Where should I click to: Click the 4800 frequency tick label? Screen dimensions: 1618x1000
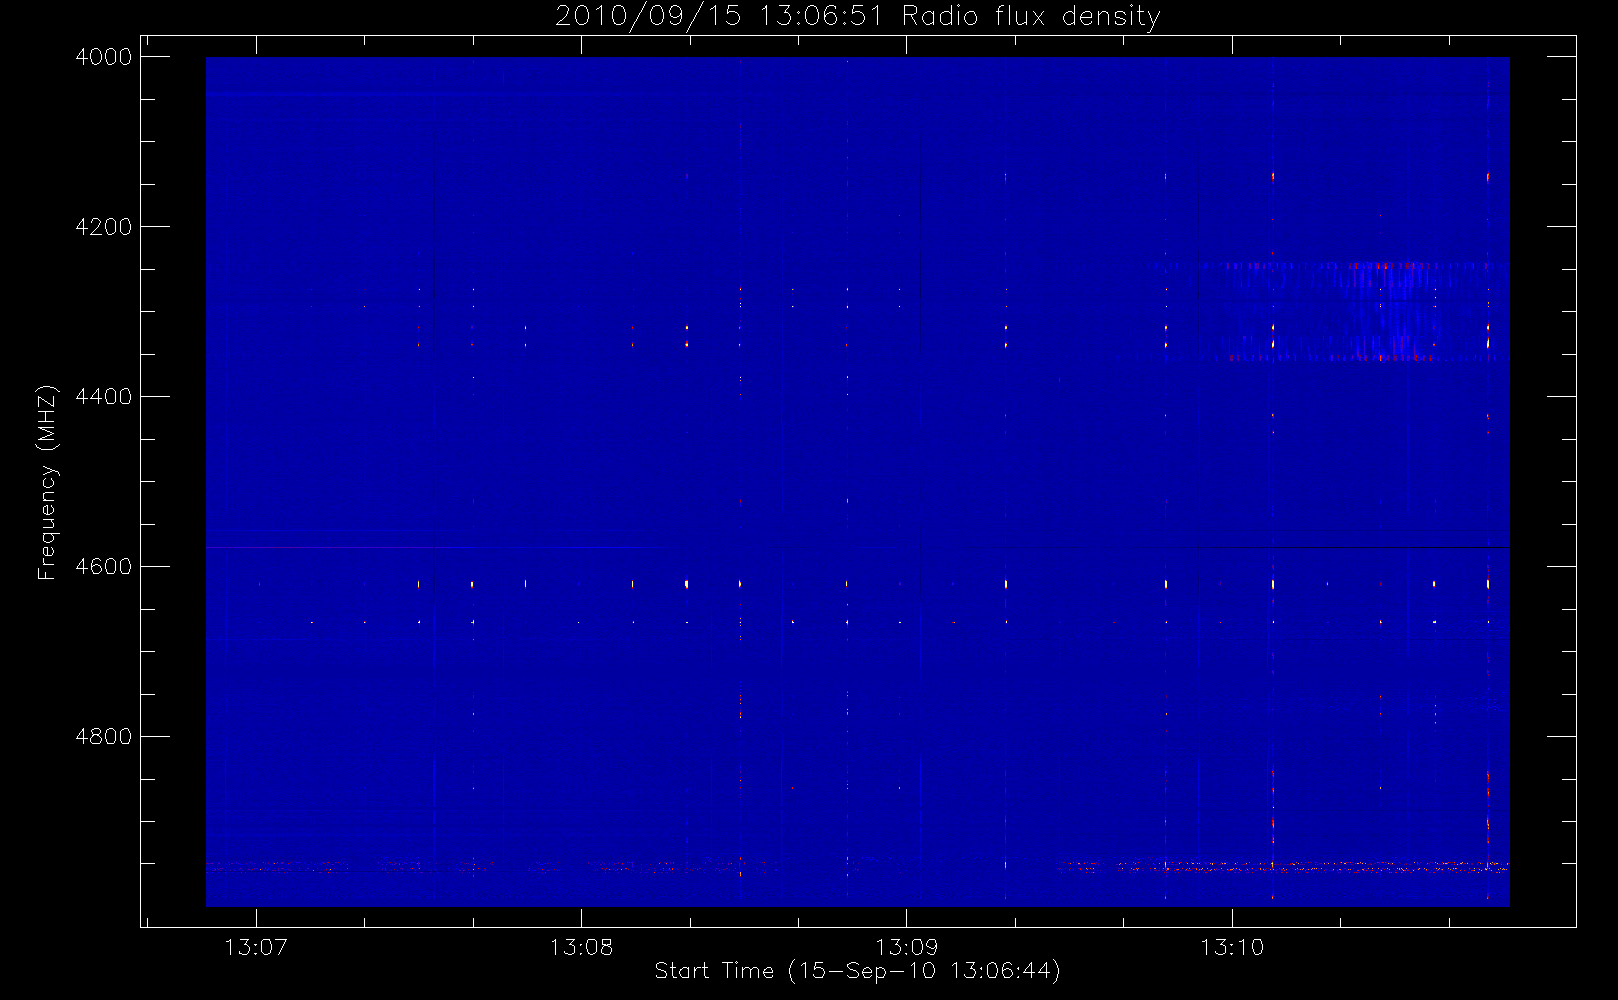coord(104,737)
